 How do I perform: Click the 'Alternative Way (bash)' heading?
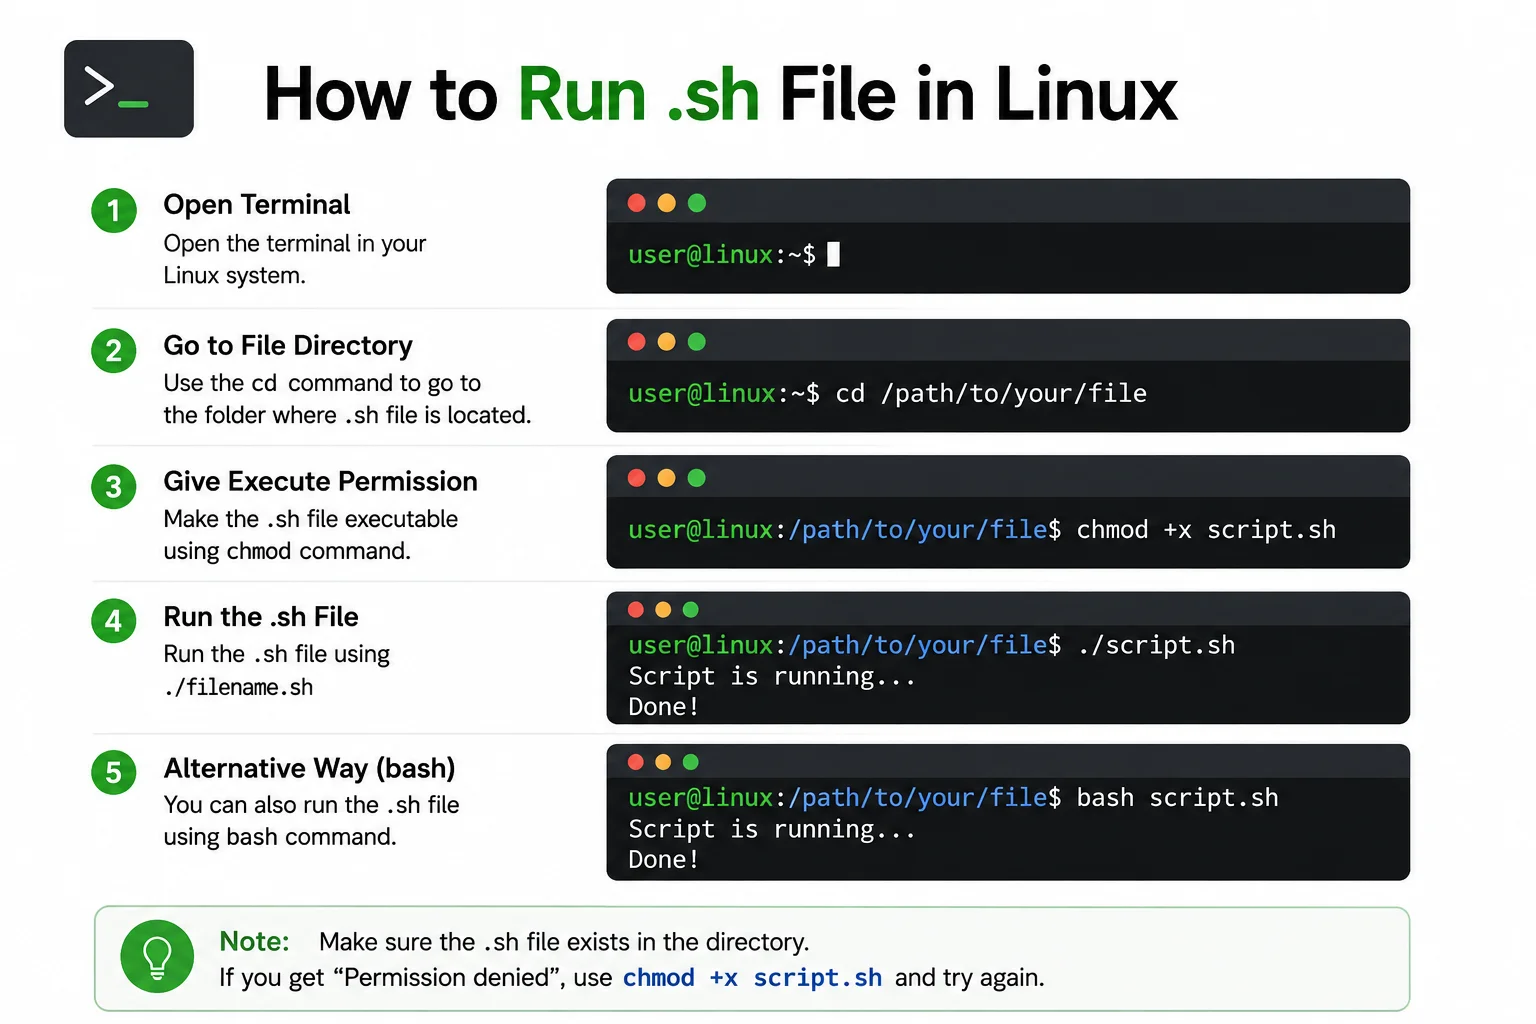pyautogui.click(x=310, y=768)
